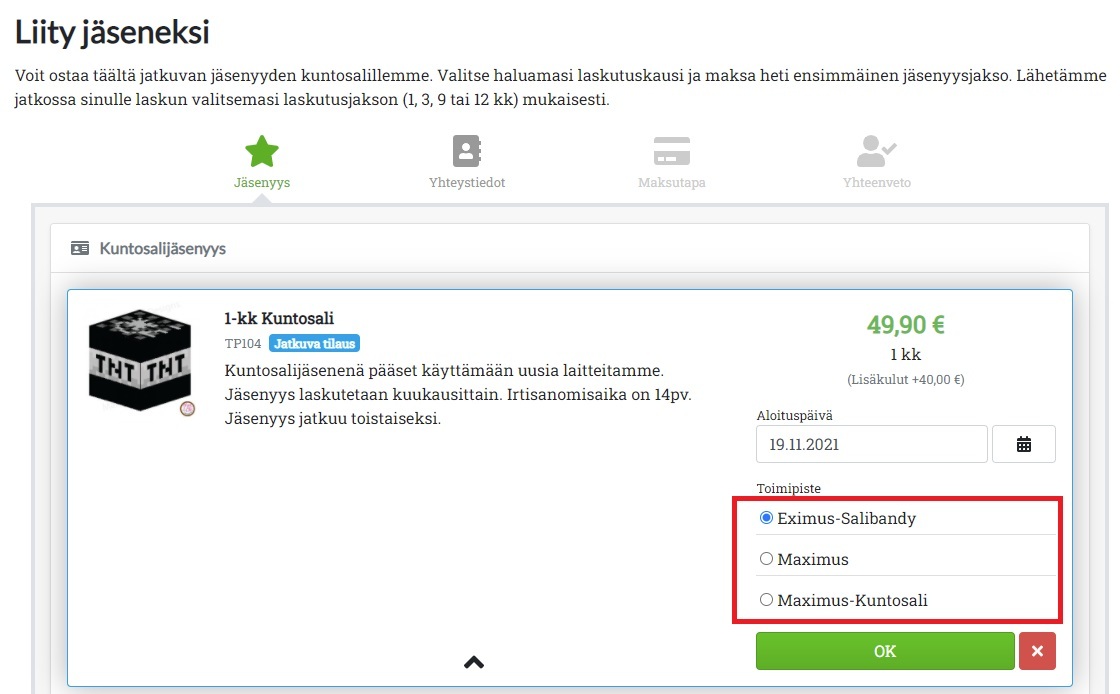Viewport: 1120px width, 694px height.
Task: Click the Maksutapa credit card icon
Action: (671, 151)
